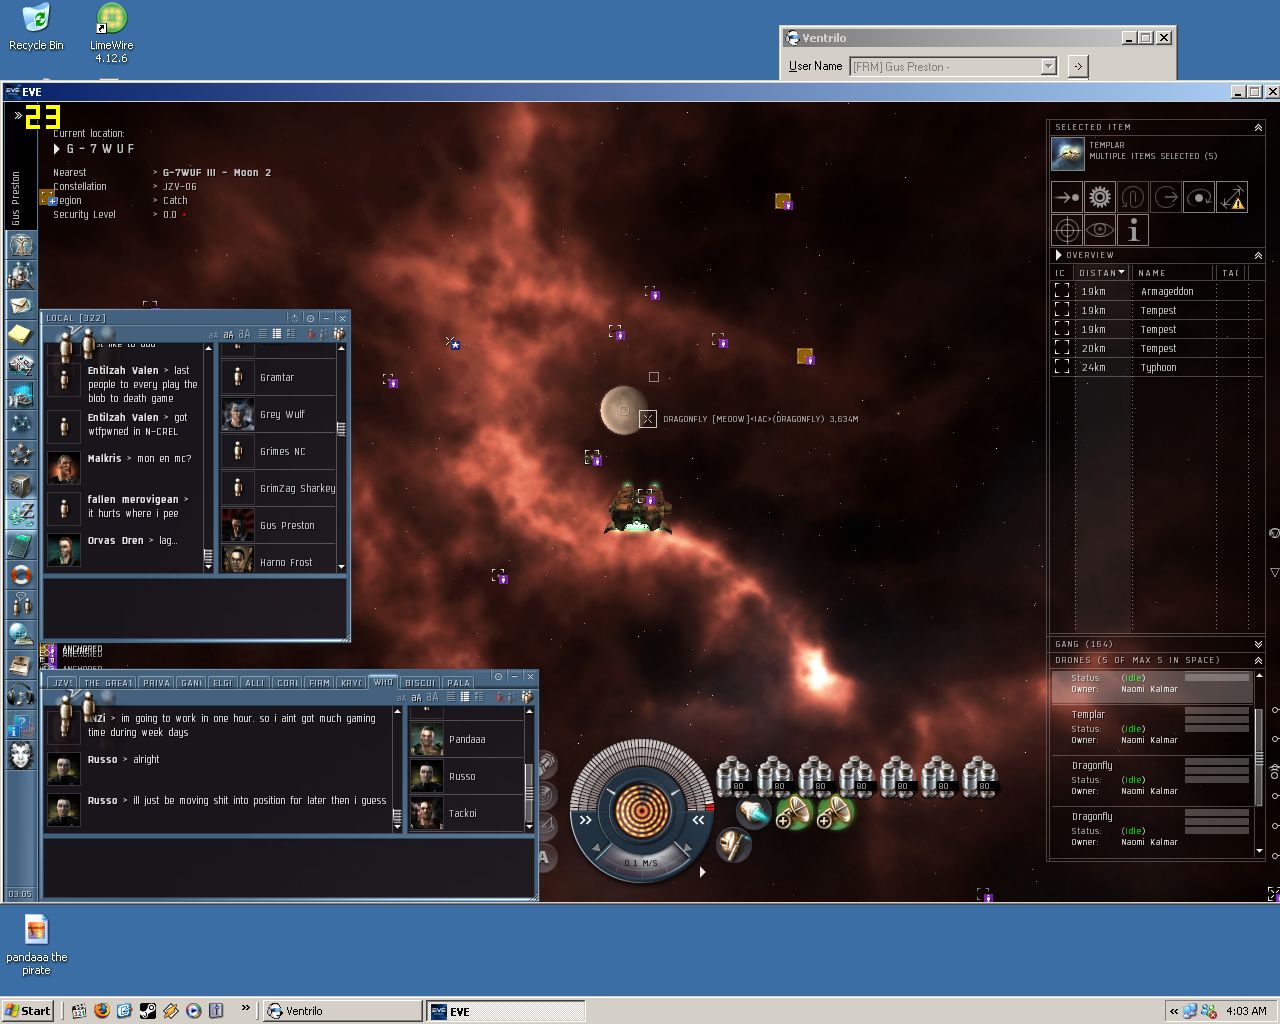Open the Windows Start menu
The height and width of the screenshot is (1024, 1280).
[x=28, y=1011]
